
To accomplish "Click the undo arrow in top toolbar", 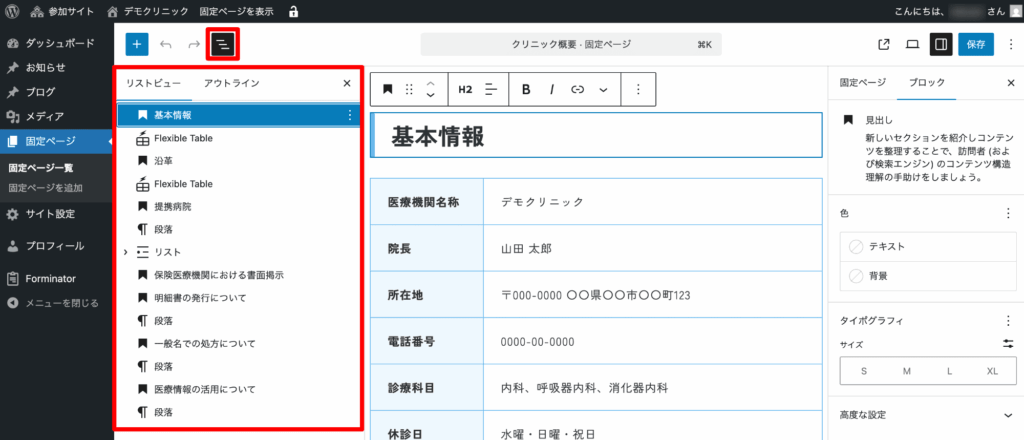I will point(166,44).
